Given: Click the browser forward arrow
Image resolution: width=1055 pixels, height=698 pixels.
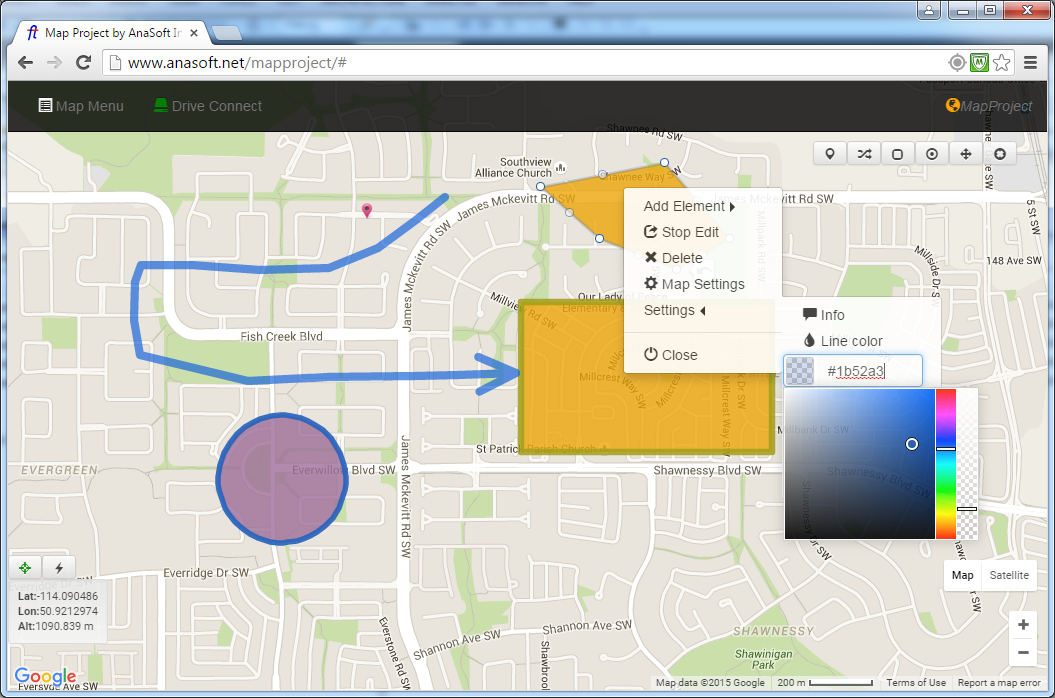Looking at the screenshot, I should (x=54, y=63).
